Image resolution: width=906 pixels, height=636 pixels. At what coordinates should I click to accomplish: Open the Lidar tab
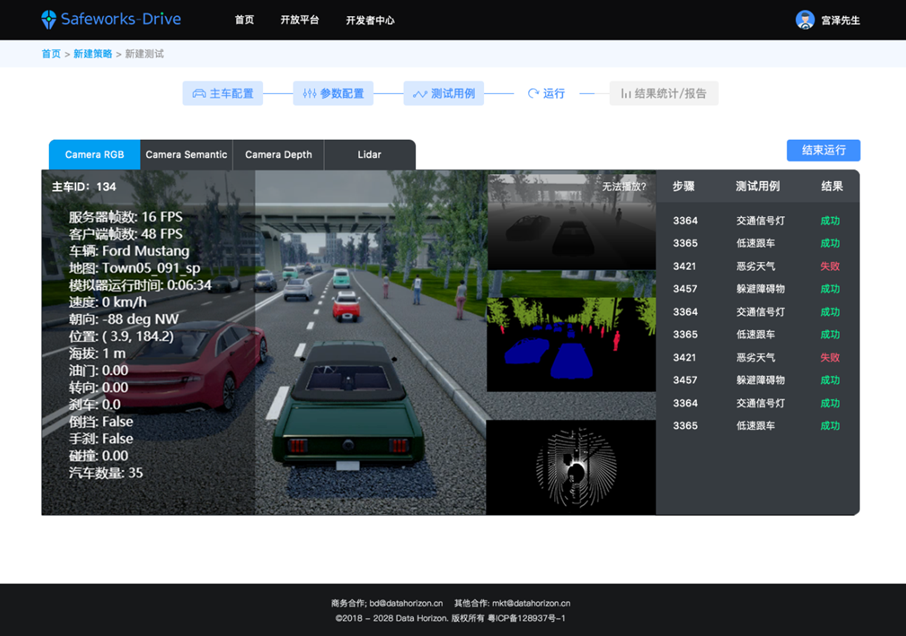369,155
